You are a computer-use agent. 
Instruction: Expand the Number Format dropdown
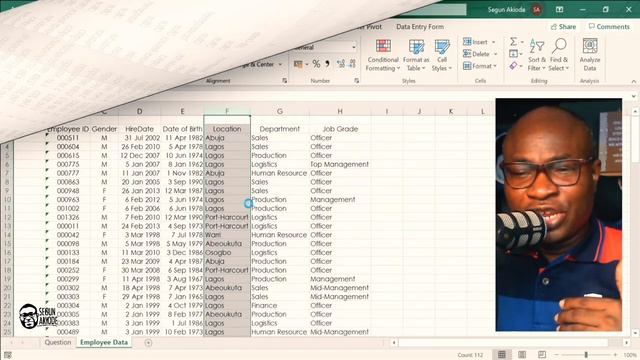coord(353,47)
